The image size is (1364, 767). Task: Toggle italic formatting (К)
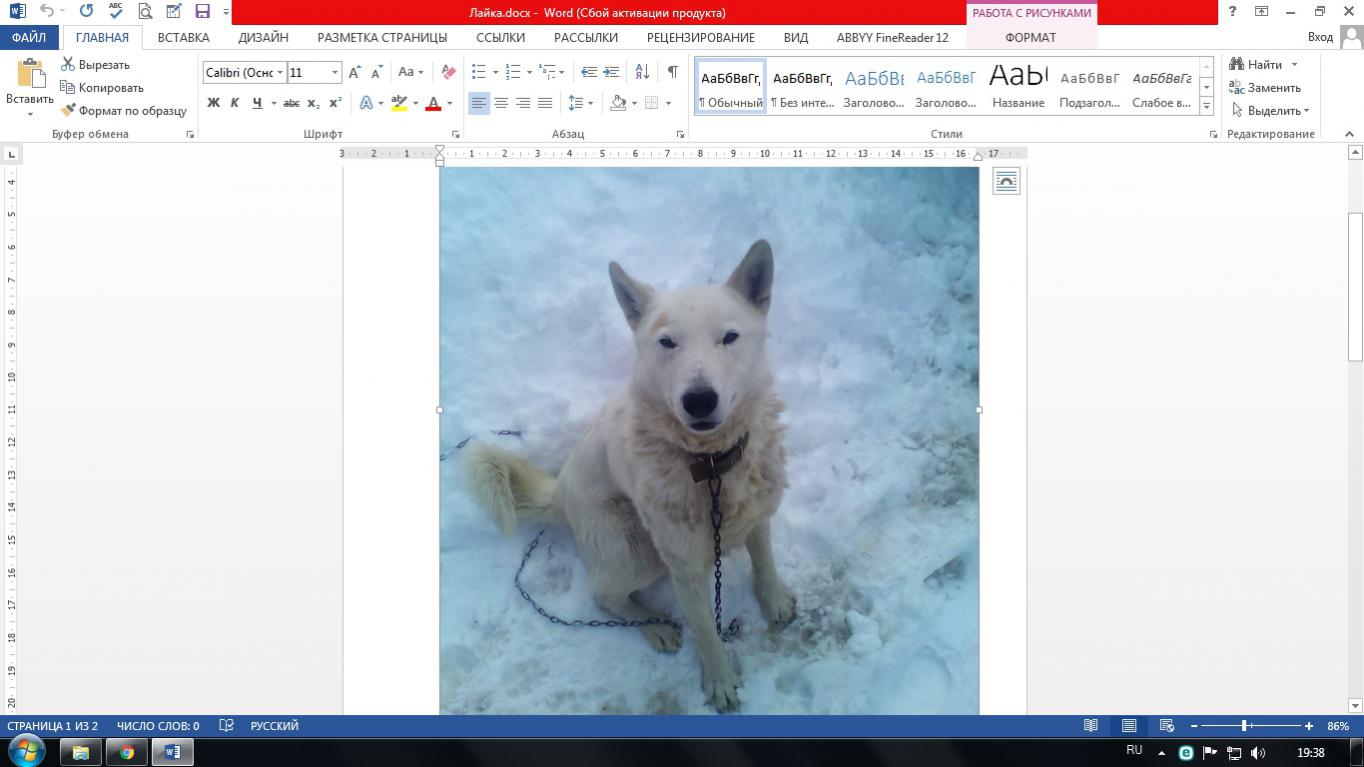pyautogui.click(x=235, y=103)
